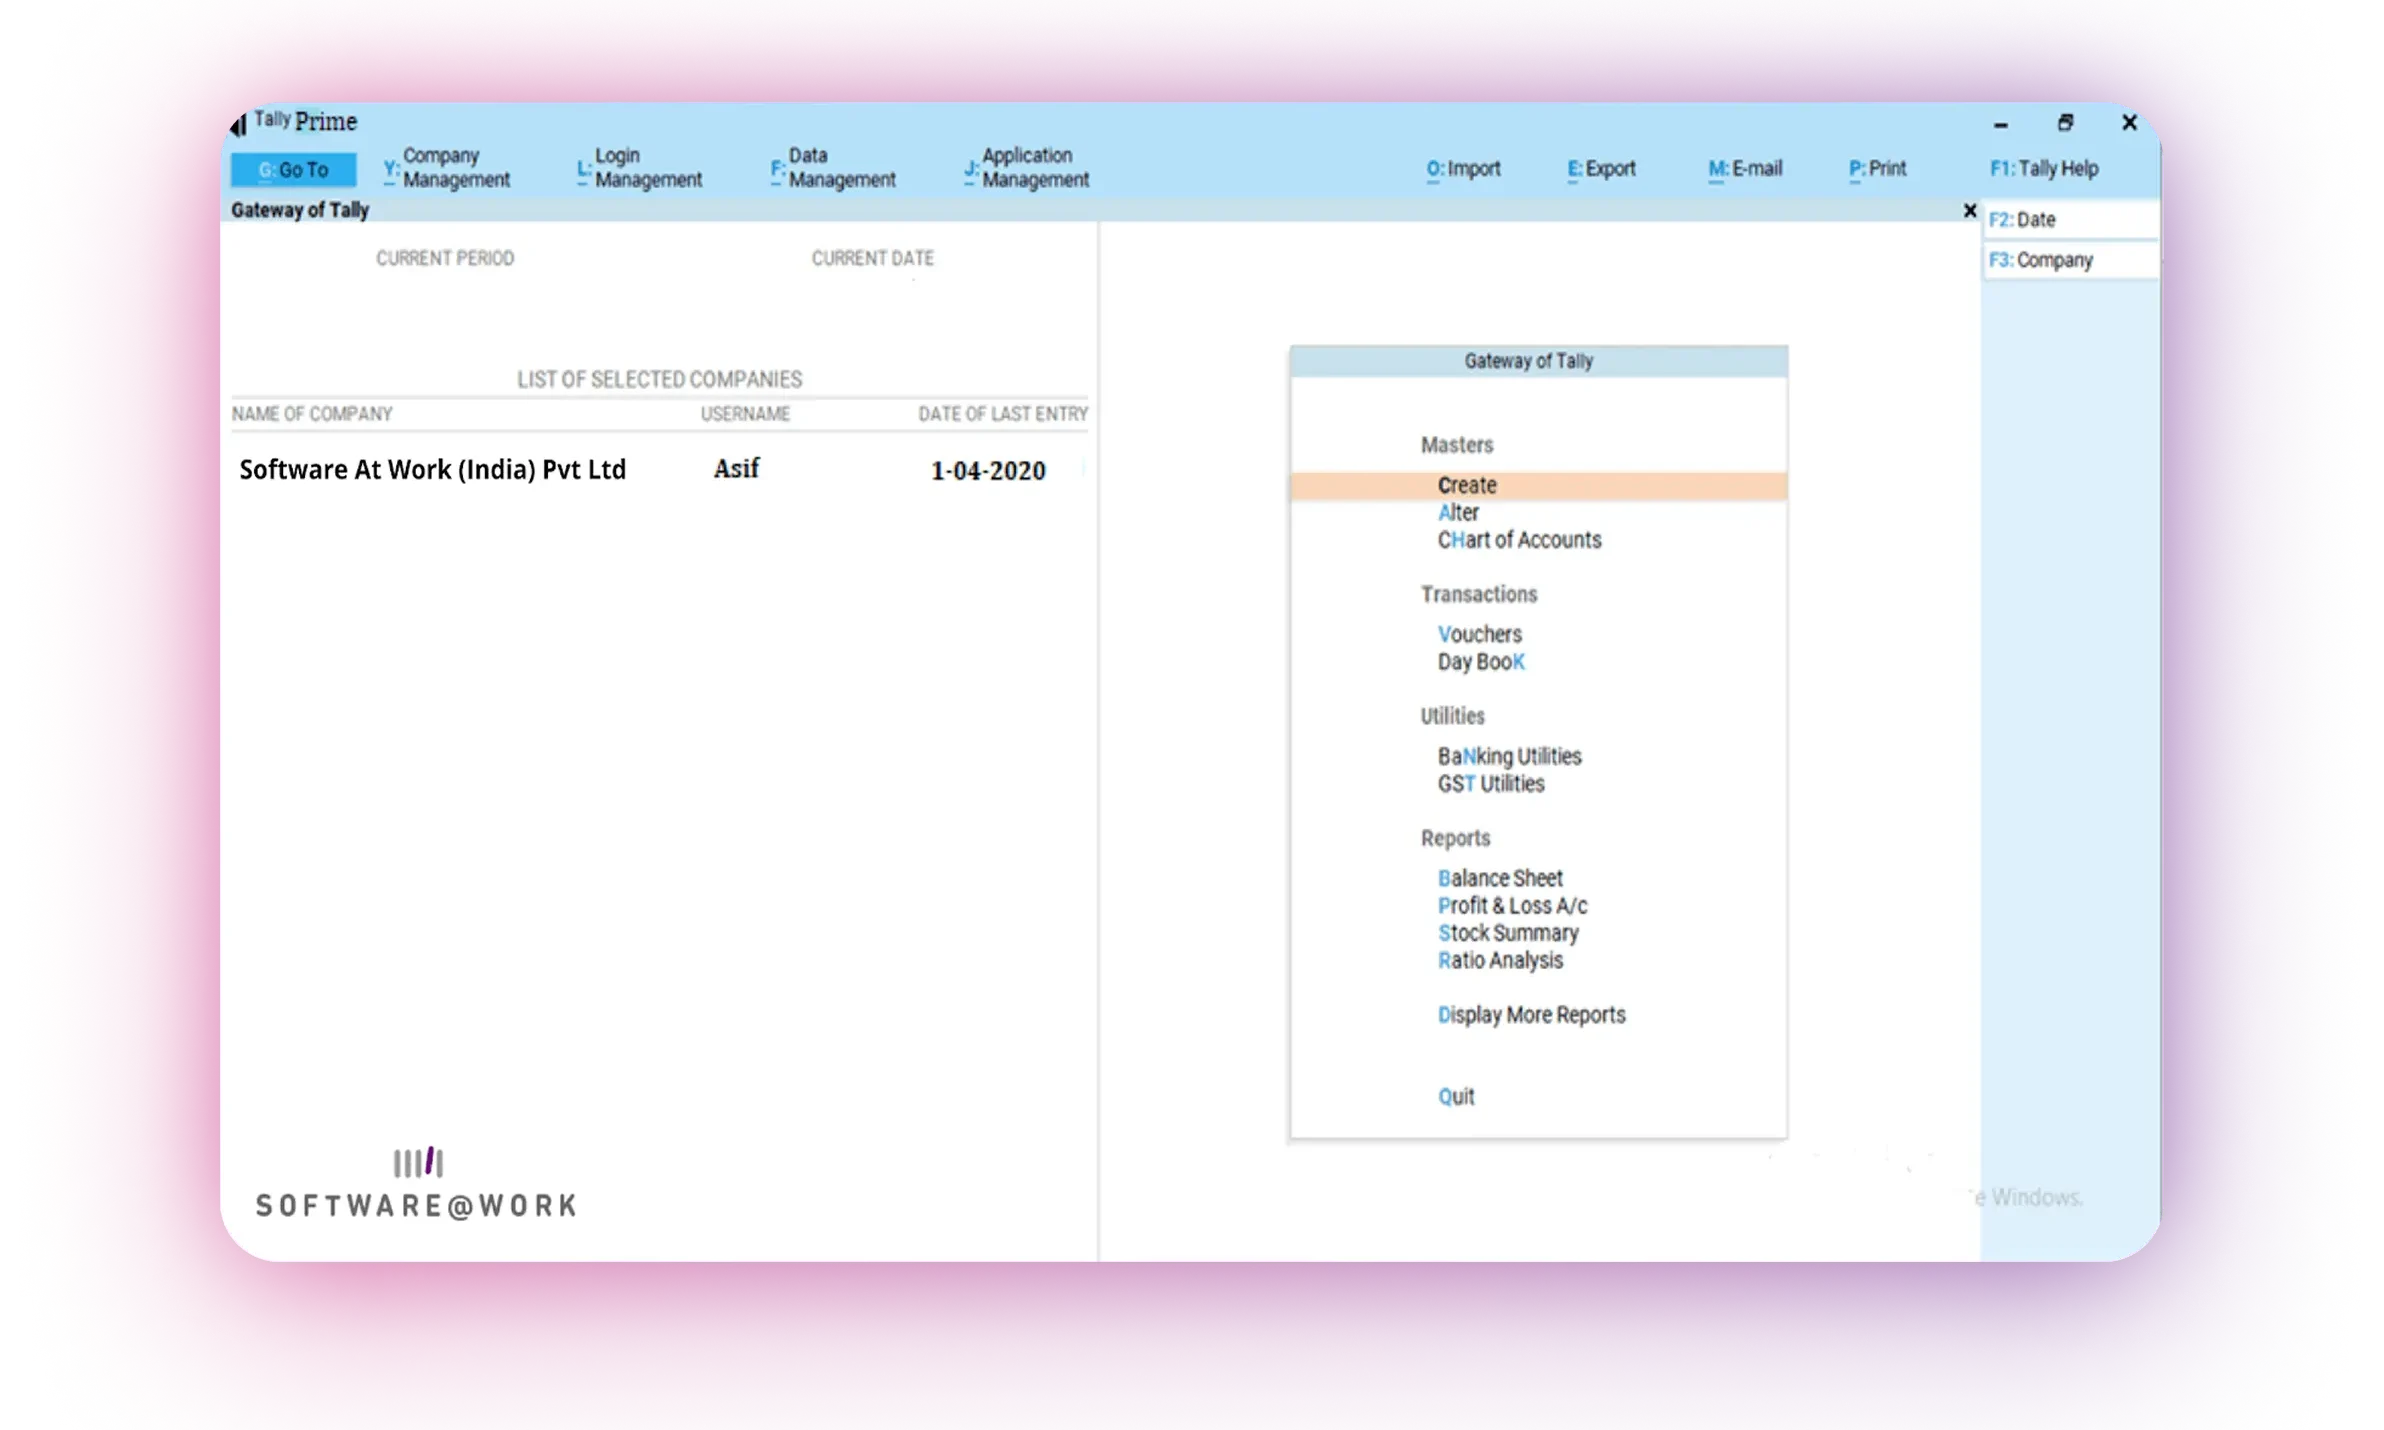Click the TallyPrime logo icon in title bar
The height and width of the screenshot is (1430, 2384).
click(238, 124)
